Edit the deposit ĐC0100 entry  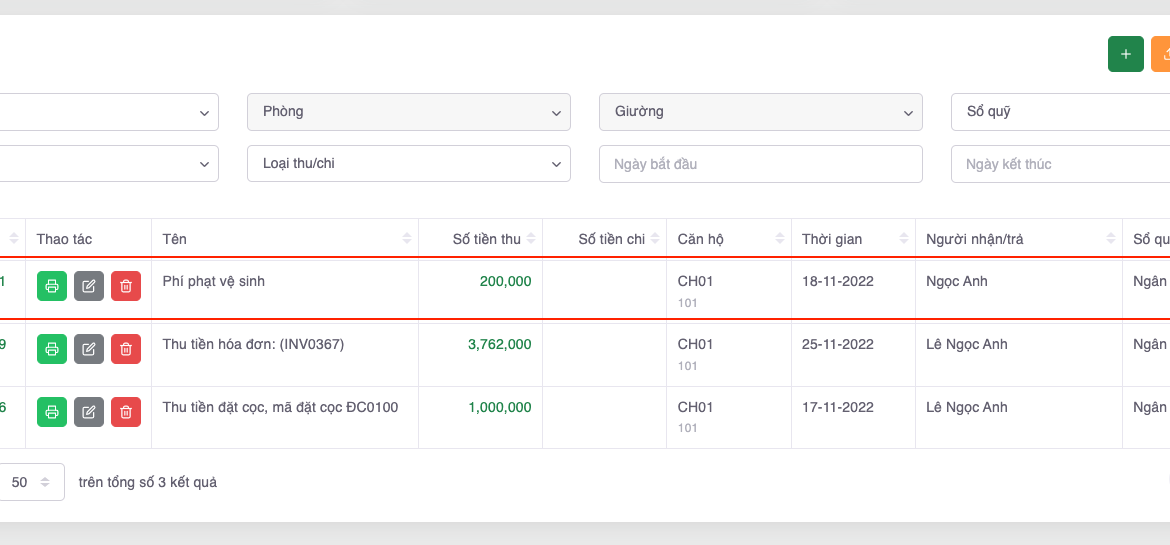[89, 411]
